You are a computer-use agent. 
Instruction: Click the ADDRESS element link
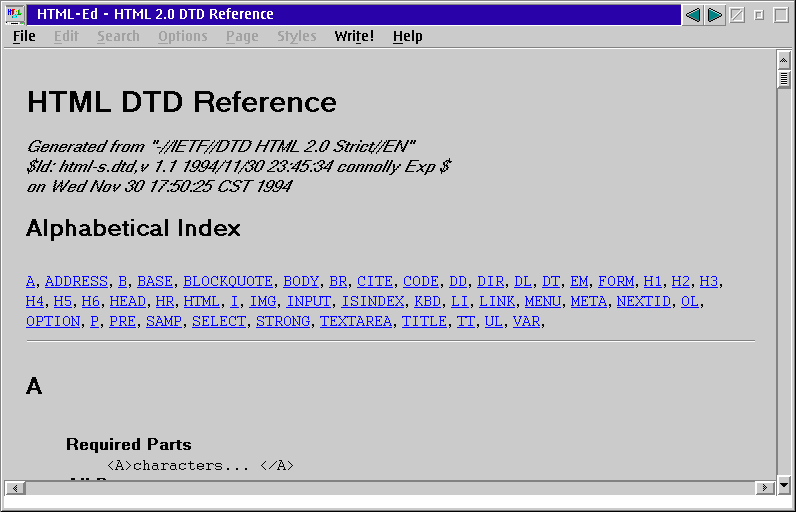tap(76, 282)
